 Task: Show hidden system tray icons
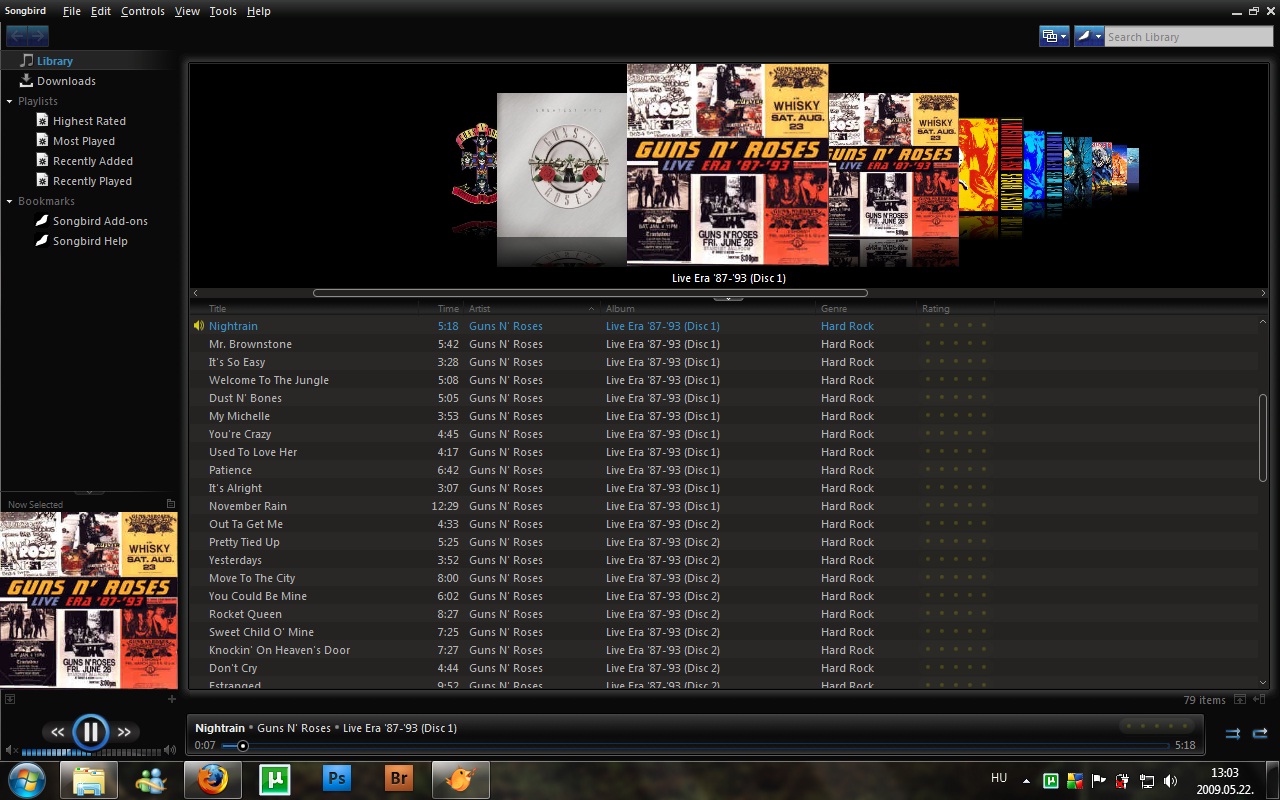pos(1026,780)
